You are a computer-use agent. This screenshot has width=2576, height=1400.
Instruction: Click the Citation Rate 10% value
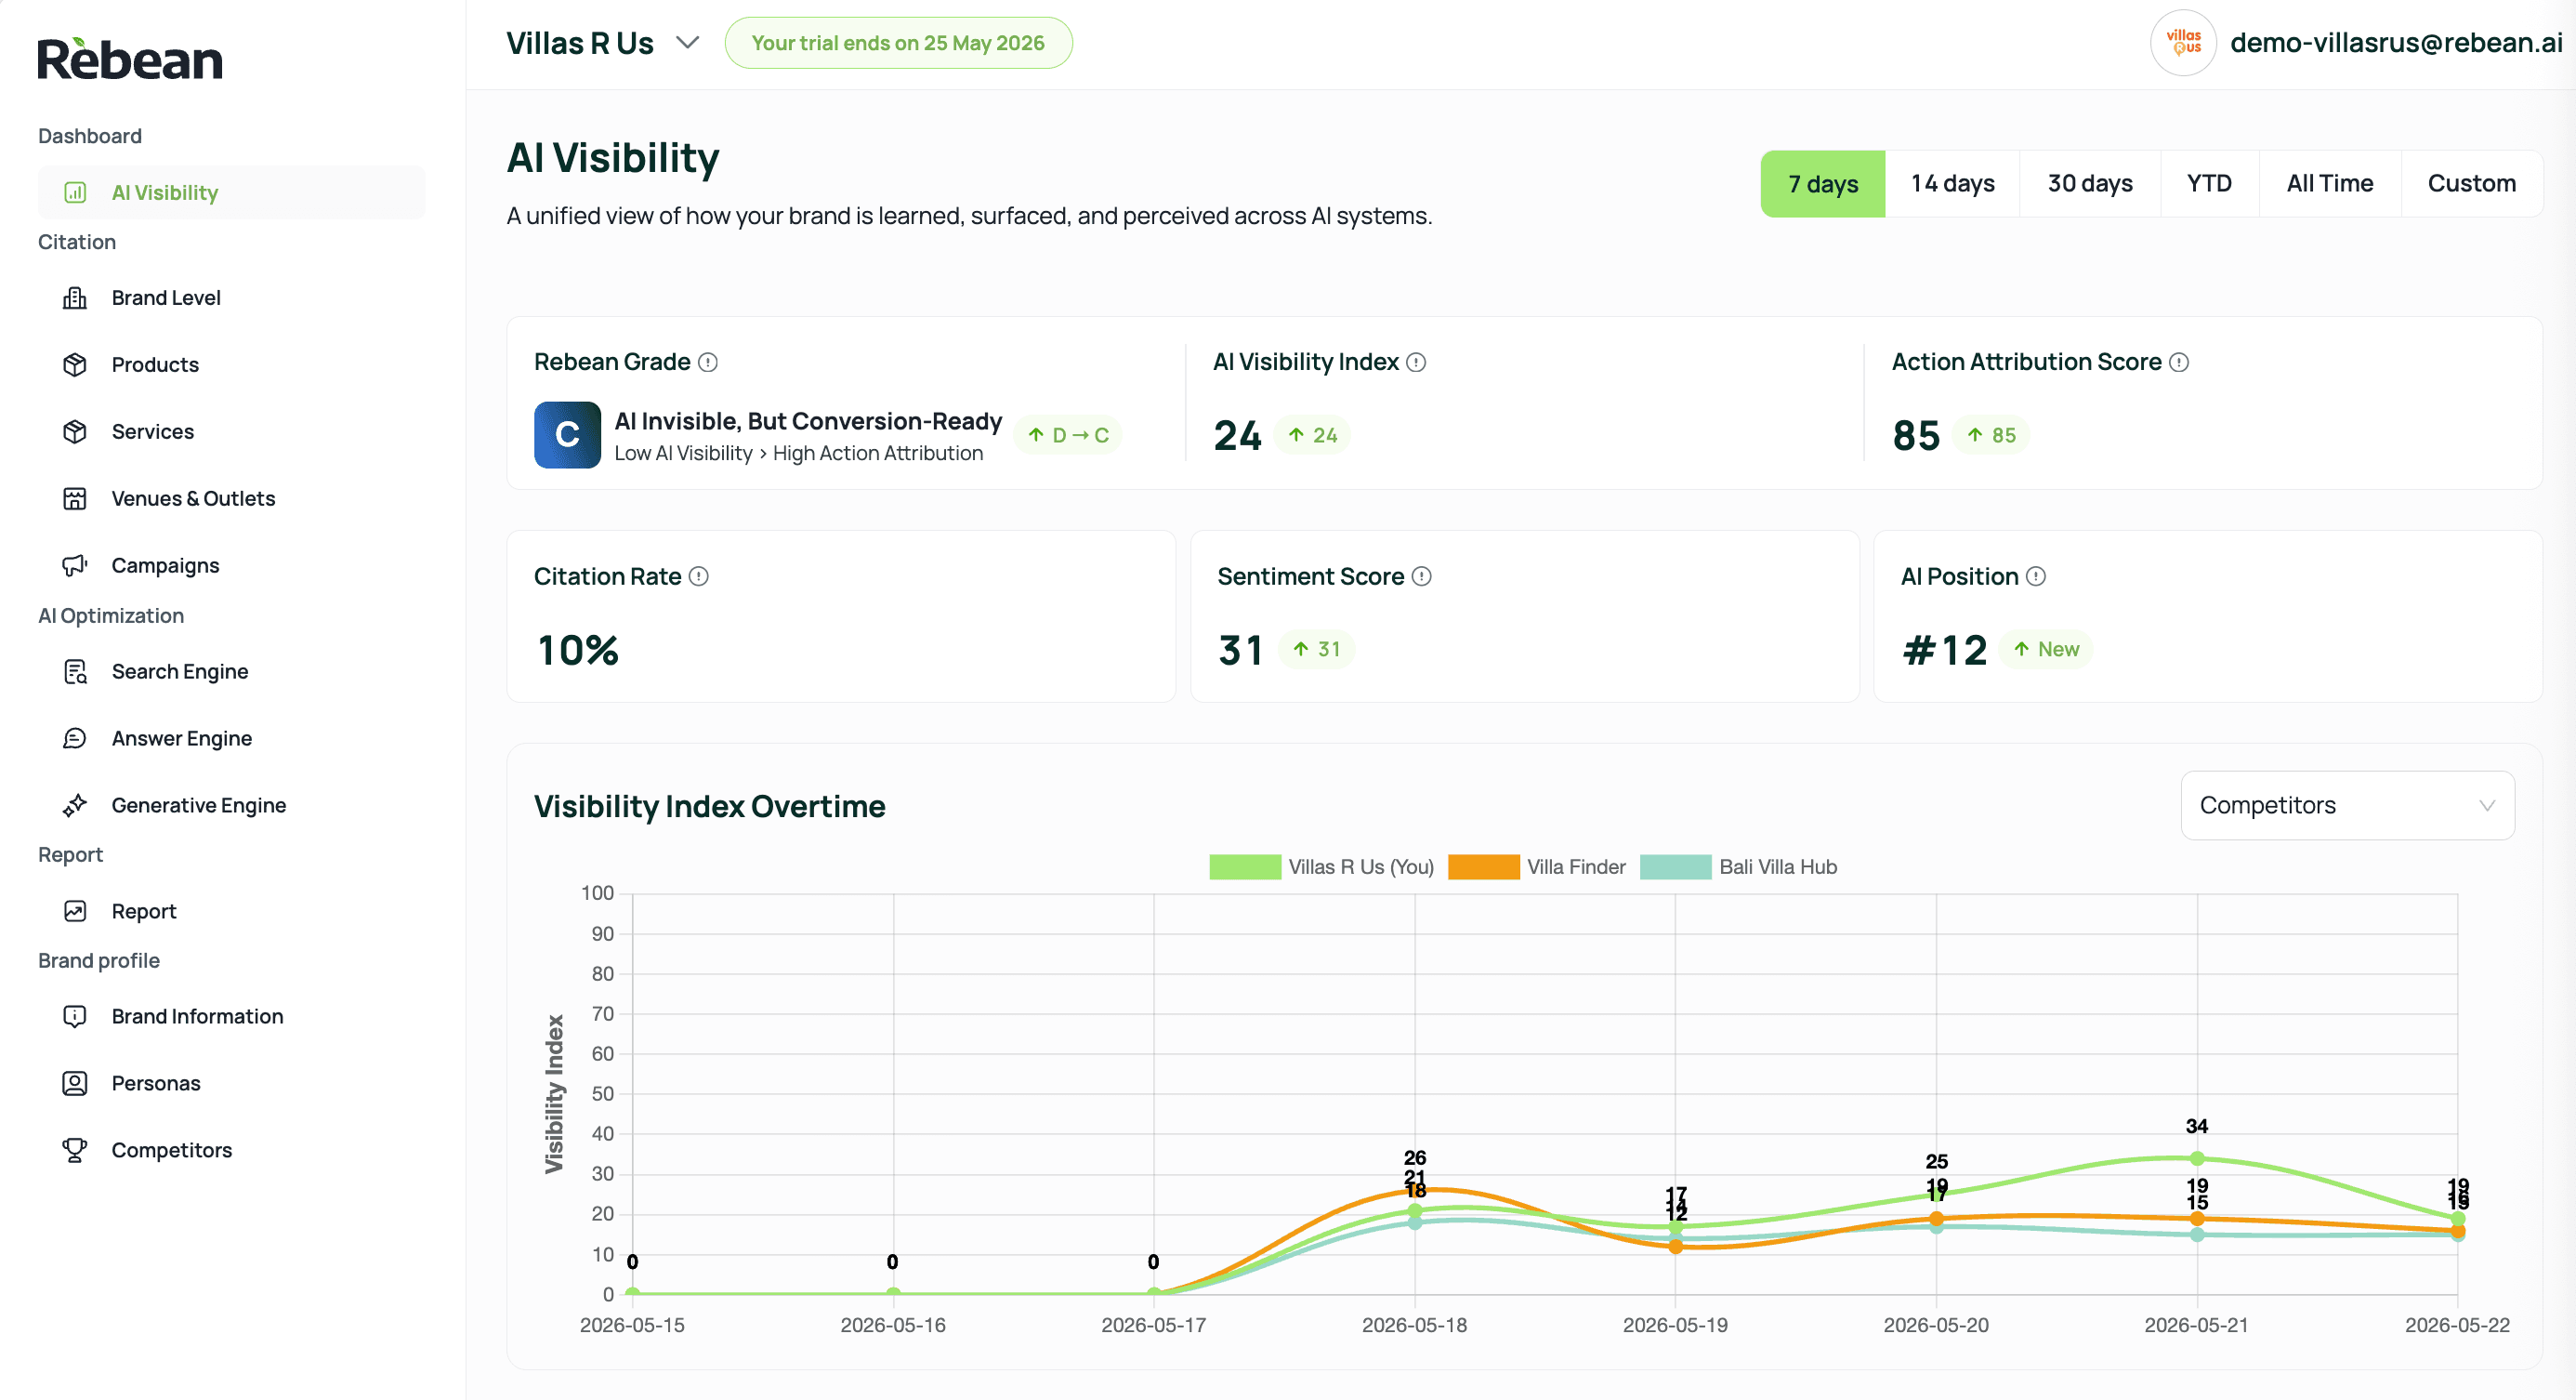(x=578, y=651)
